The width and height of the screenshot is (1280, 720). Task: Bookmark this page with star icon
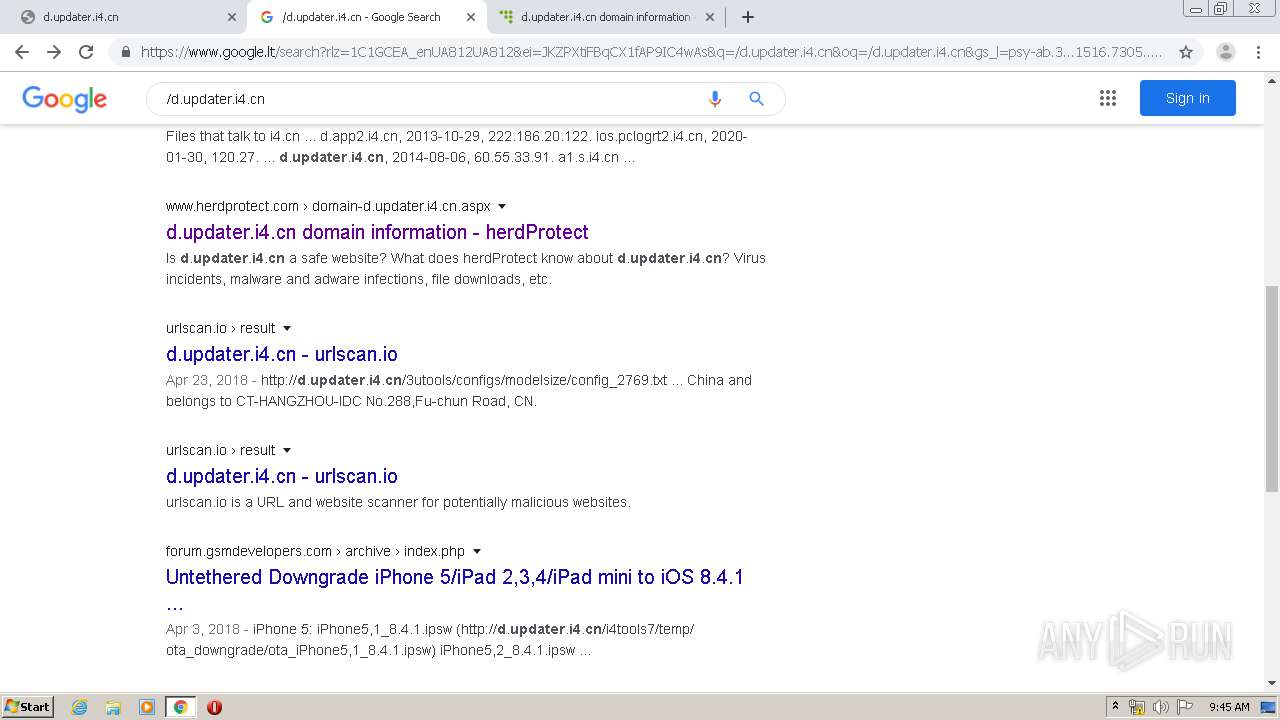(x=1186, y=52)
